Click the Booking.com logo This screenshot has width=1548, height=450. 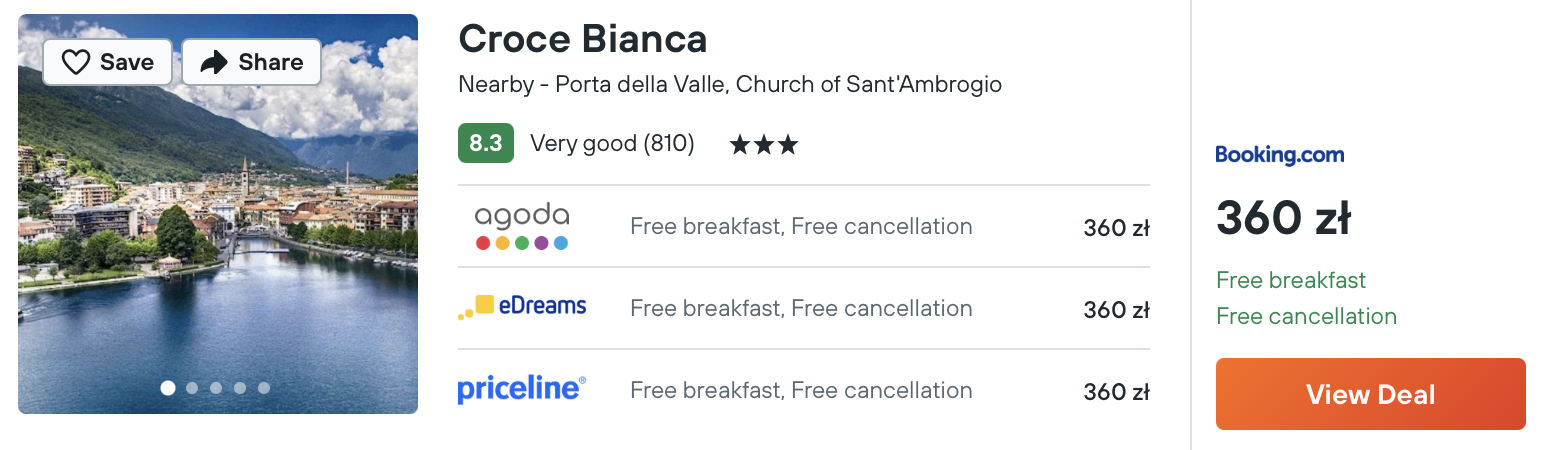click(x=1280, y=155)
